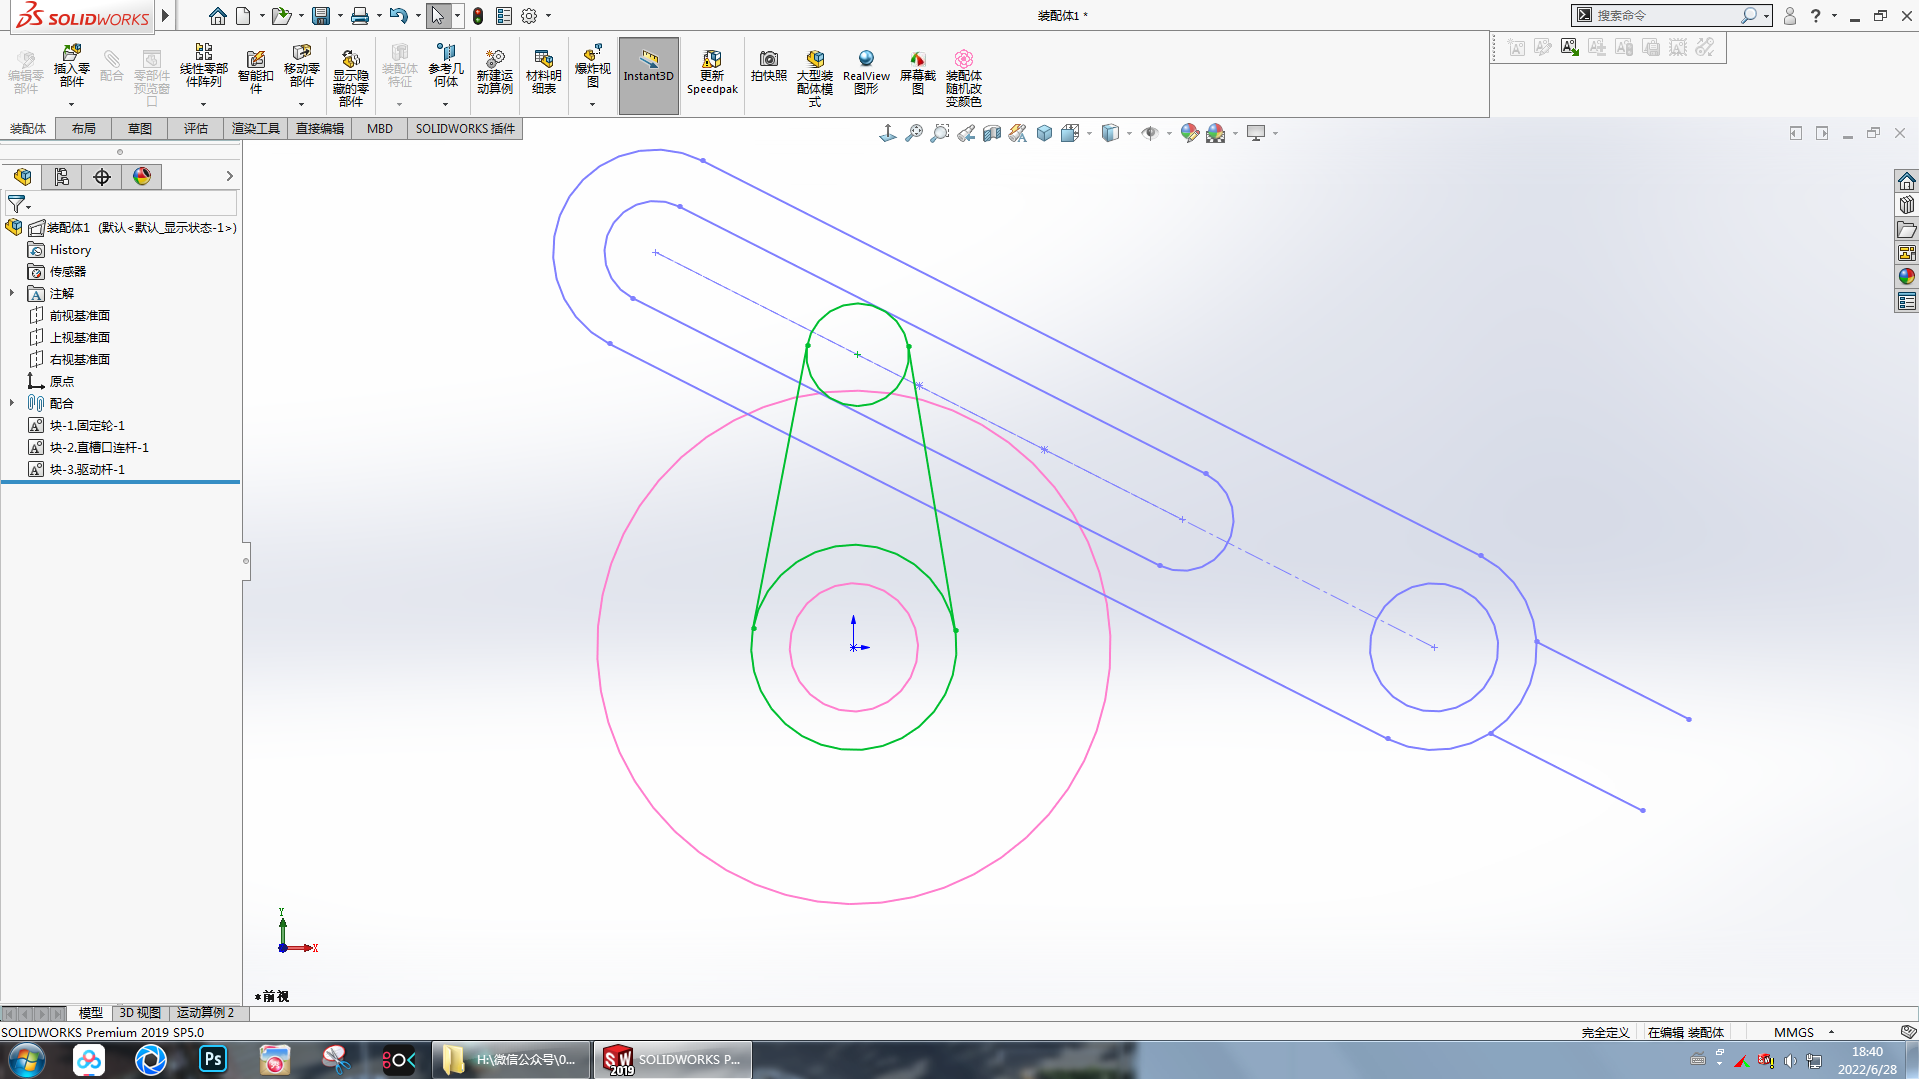Screen dimensions: 1919x1079
Task: Open Reference Geometry dropdown arrow
Action: coord(446,104)
